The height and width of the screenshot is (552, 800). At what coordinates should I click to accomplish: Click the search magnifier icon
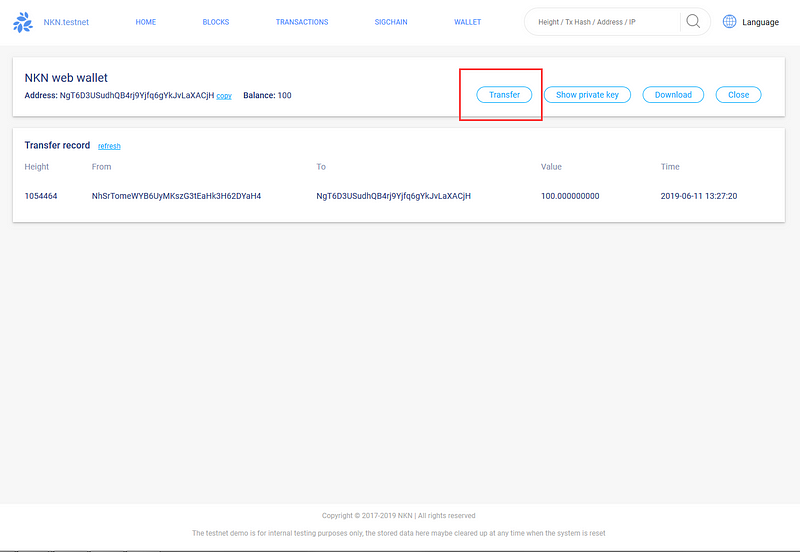coord(693,21)
